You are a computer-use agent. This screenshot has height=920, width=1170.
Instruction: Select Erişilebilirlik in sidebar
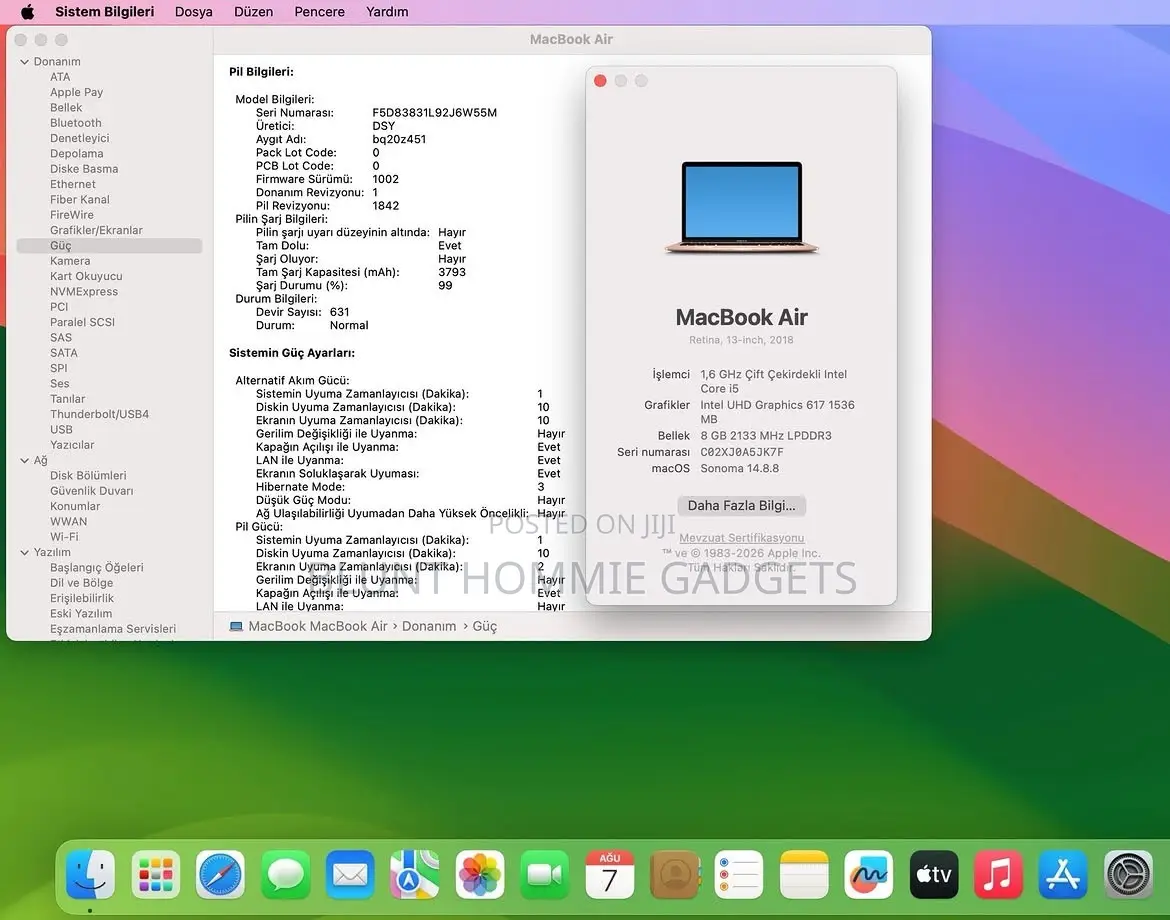click(x=81, y=598)
